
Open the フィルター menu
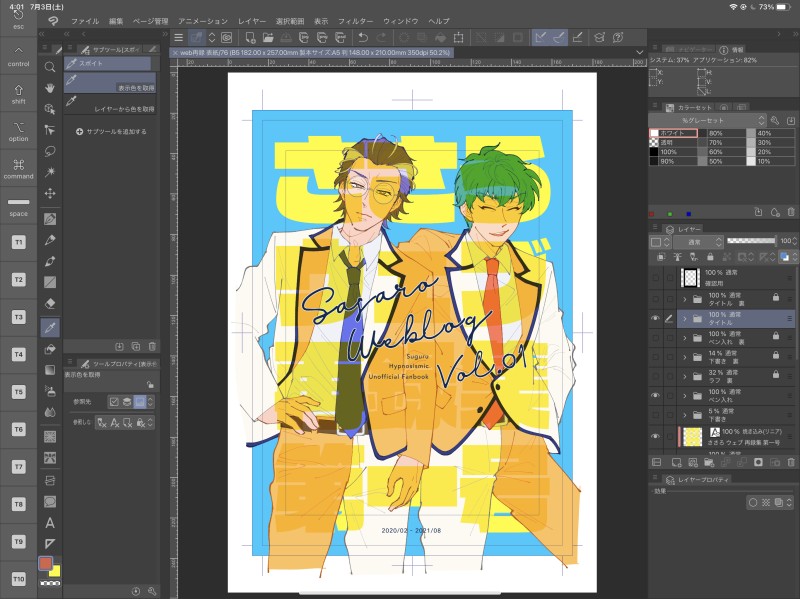(355, 21)
